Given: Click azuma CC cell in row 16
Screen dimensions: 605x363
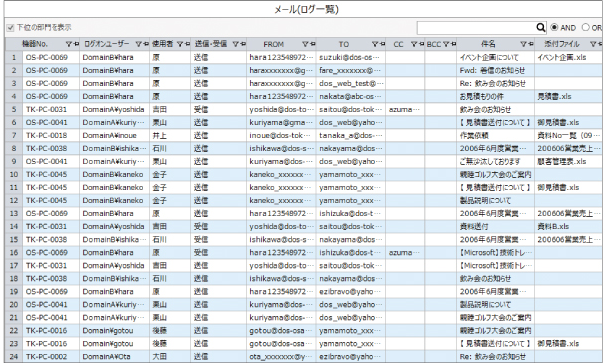Looking at the screenshot, I should pos(404,253).
